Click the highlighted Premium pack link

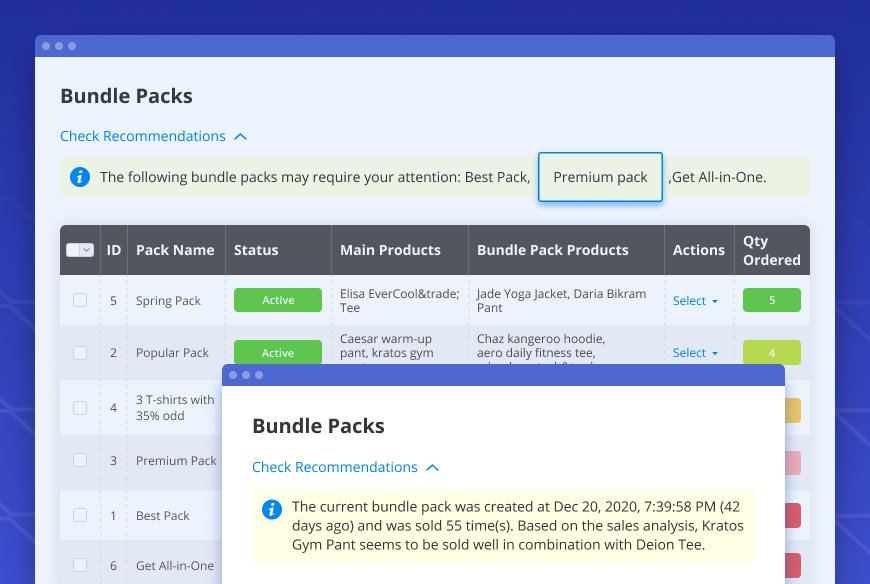coord(600,177)
